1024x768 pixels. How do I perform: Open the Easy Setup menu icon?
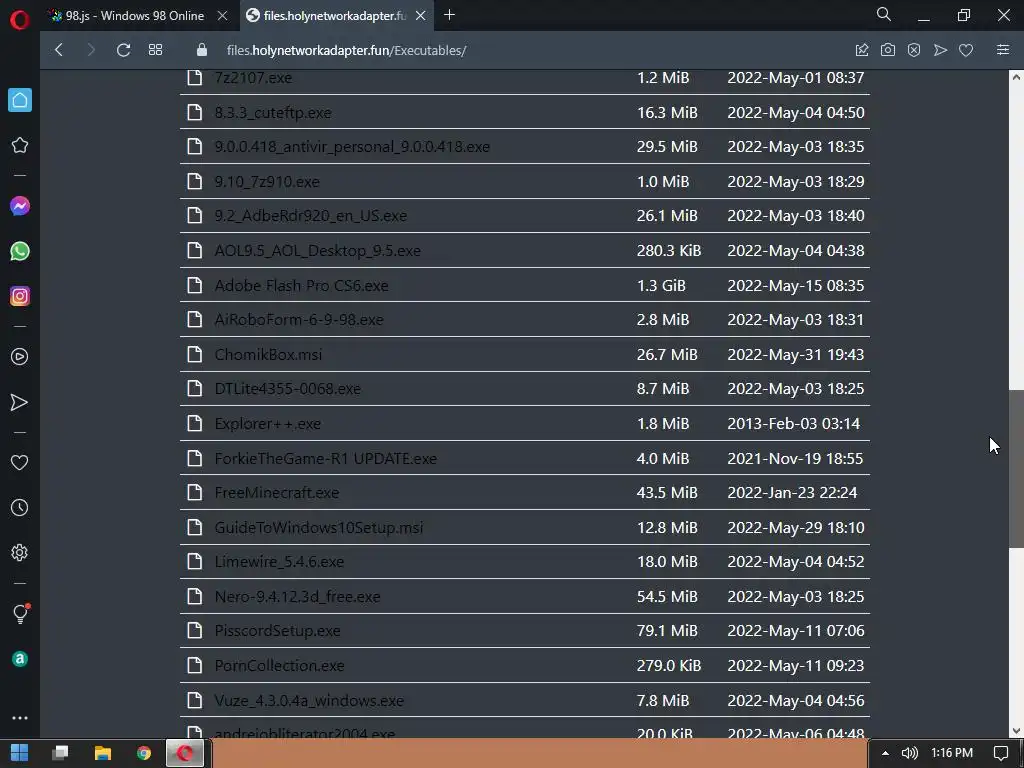pyautogui.click(x=1003, y=50)
